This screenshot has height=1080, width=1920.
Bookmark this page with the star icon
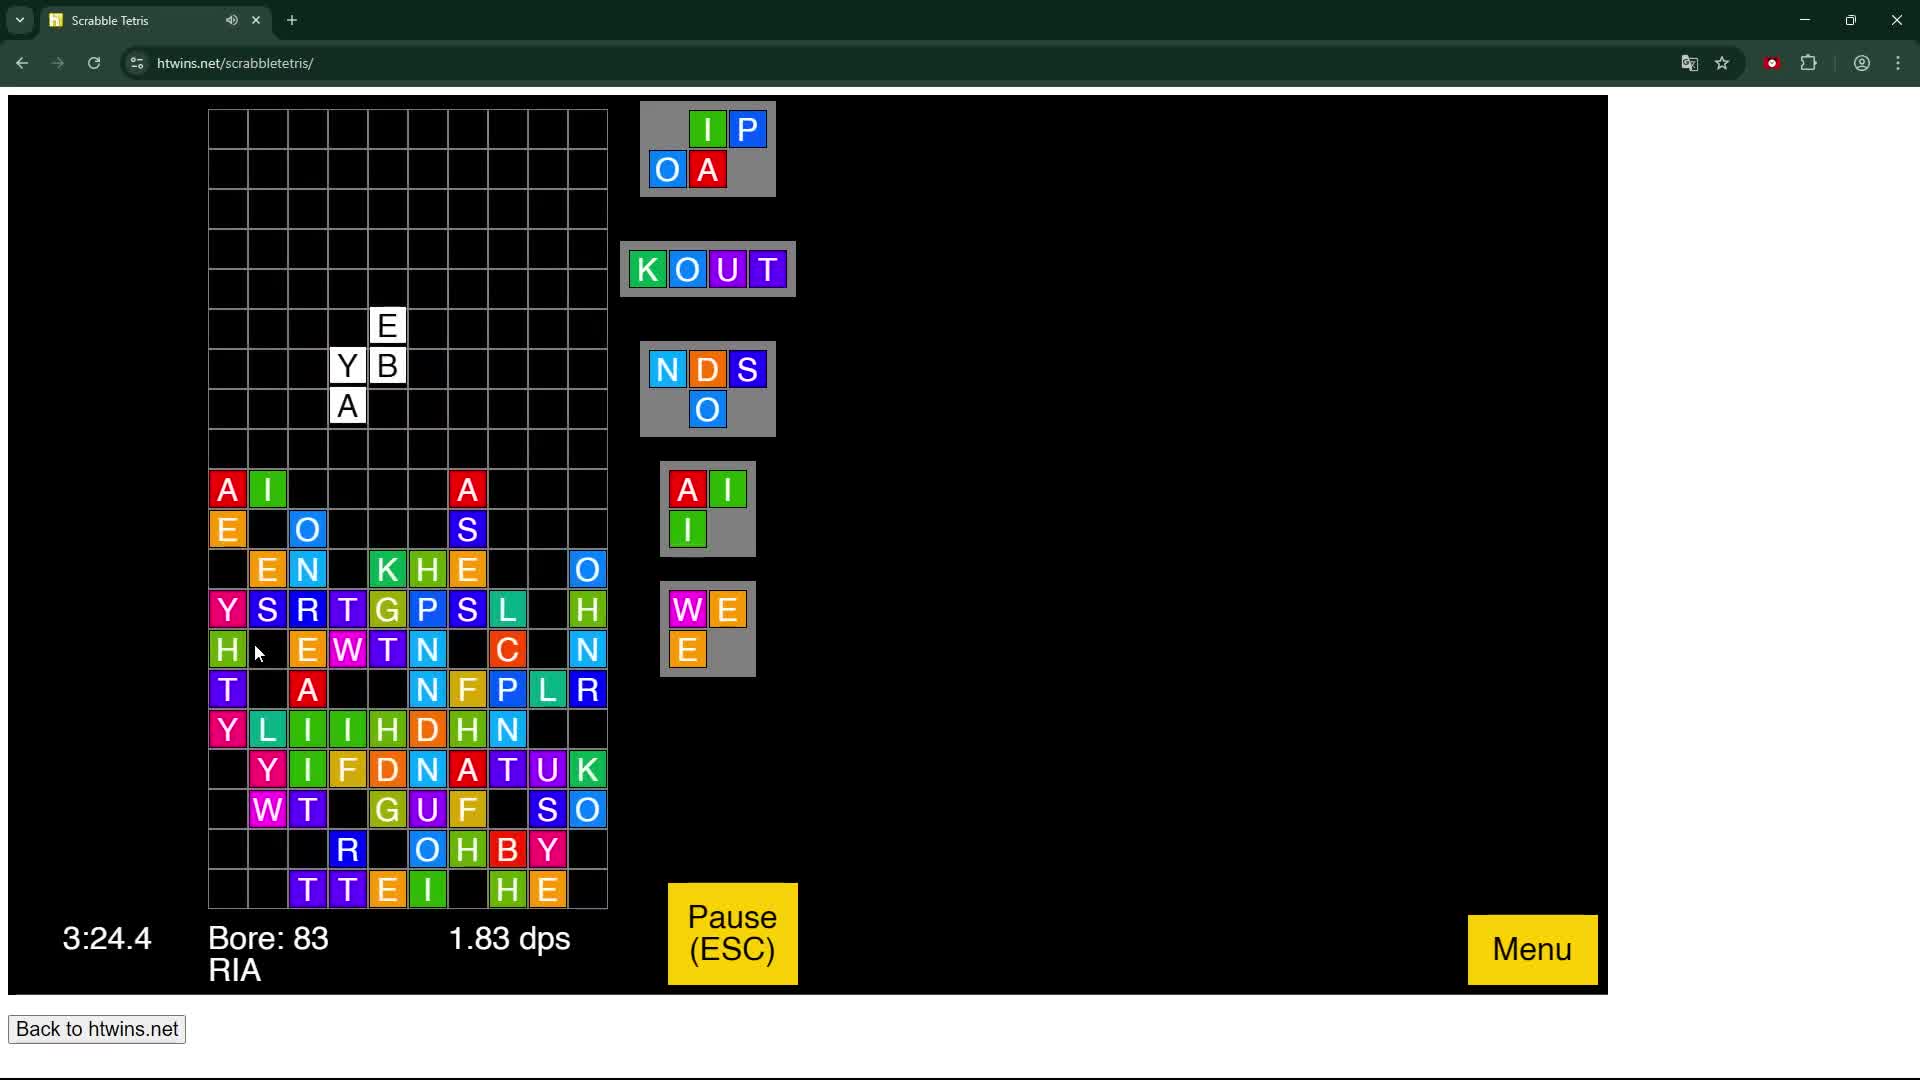(x=1724, y=62)
